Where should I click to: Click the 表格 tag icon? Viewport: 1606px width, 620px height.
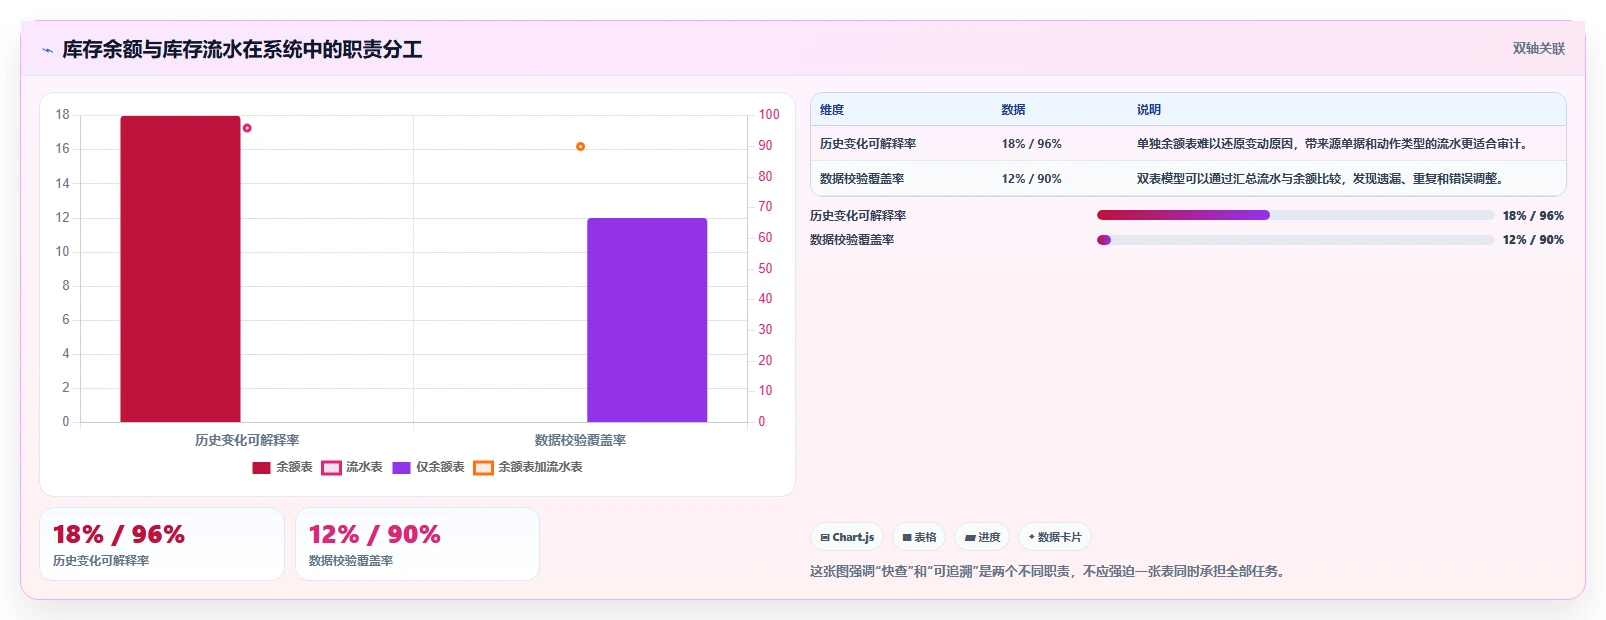(x=907, y=538)
